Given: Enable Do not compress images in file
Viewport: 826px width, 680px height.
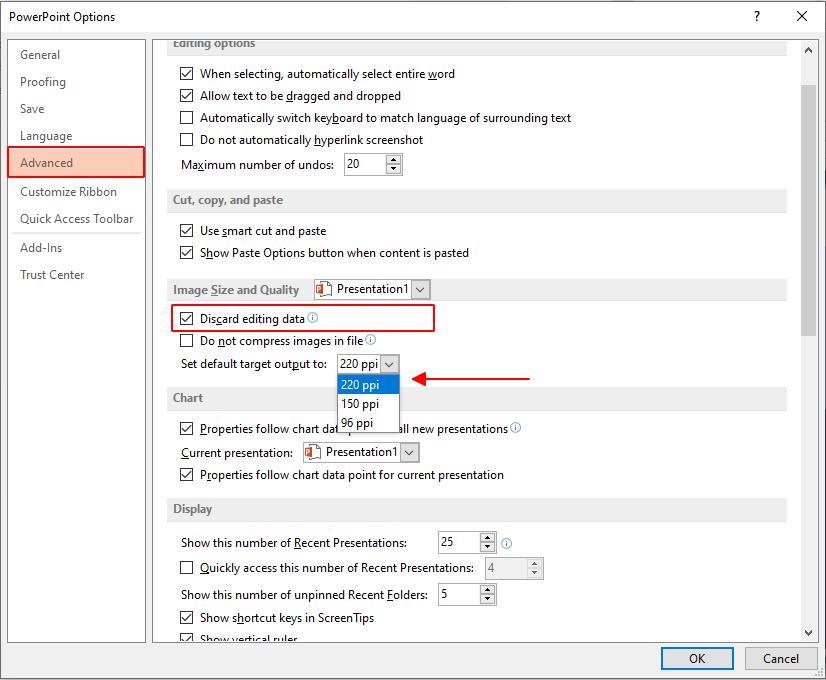Looking at the screenshot, I should coord(186,341).
